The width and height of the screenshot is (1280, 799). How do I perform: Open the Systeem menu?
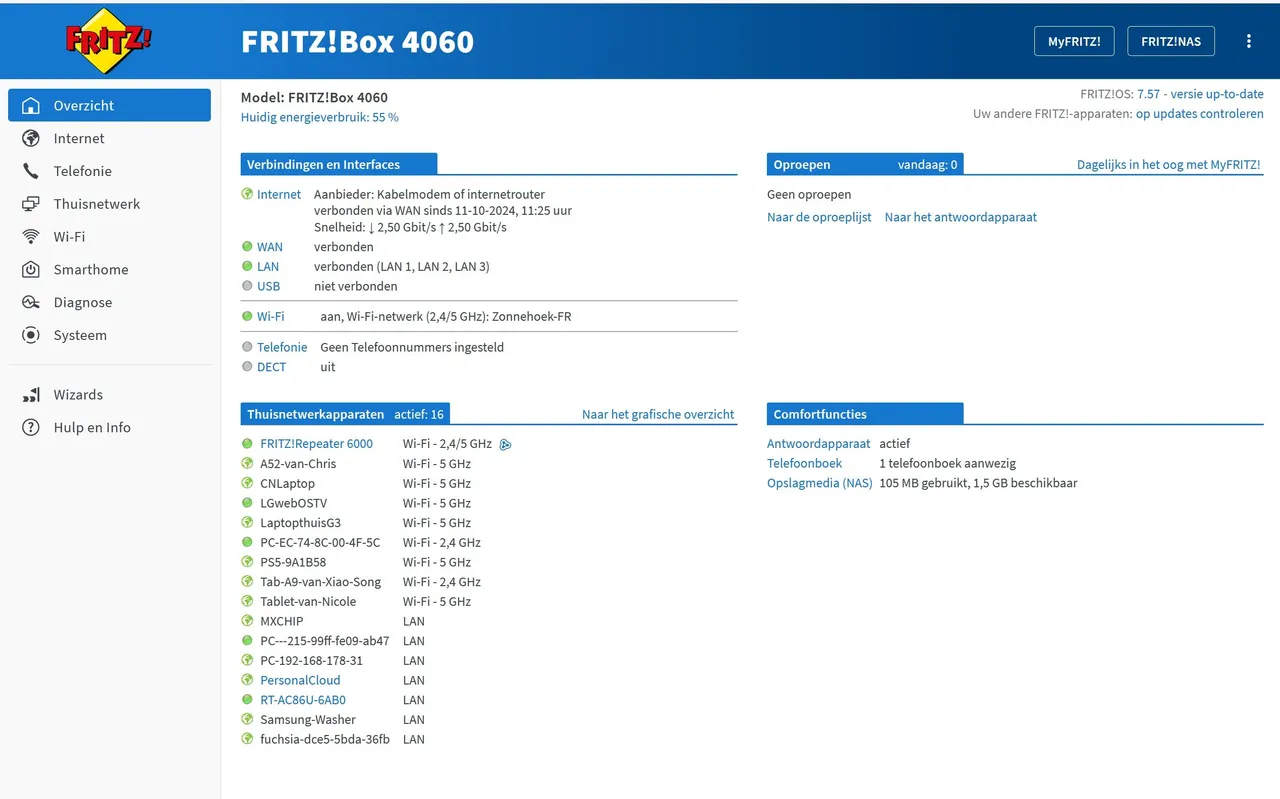pyautogui.click(x=109, y=335)
